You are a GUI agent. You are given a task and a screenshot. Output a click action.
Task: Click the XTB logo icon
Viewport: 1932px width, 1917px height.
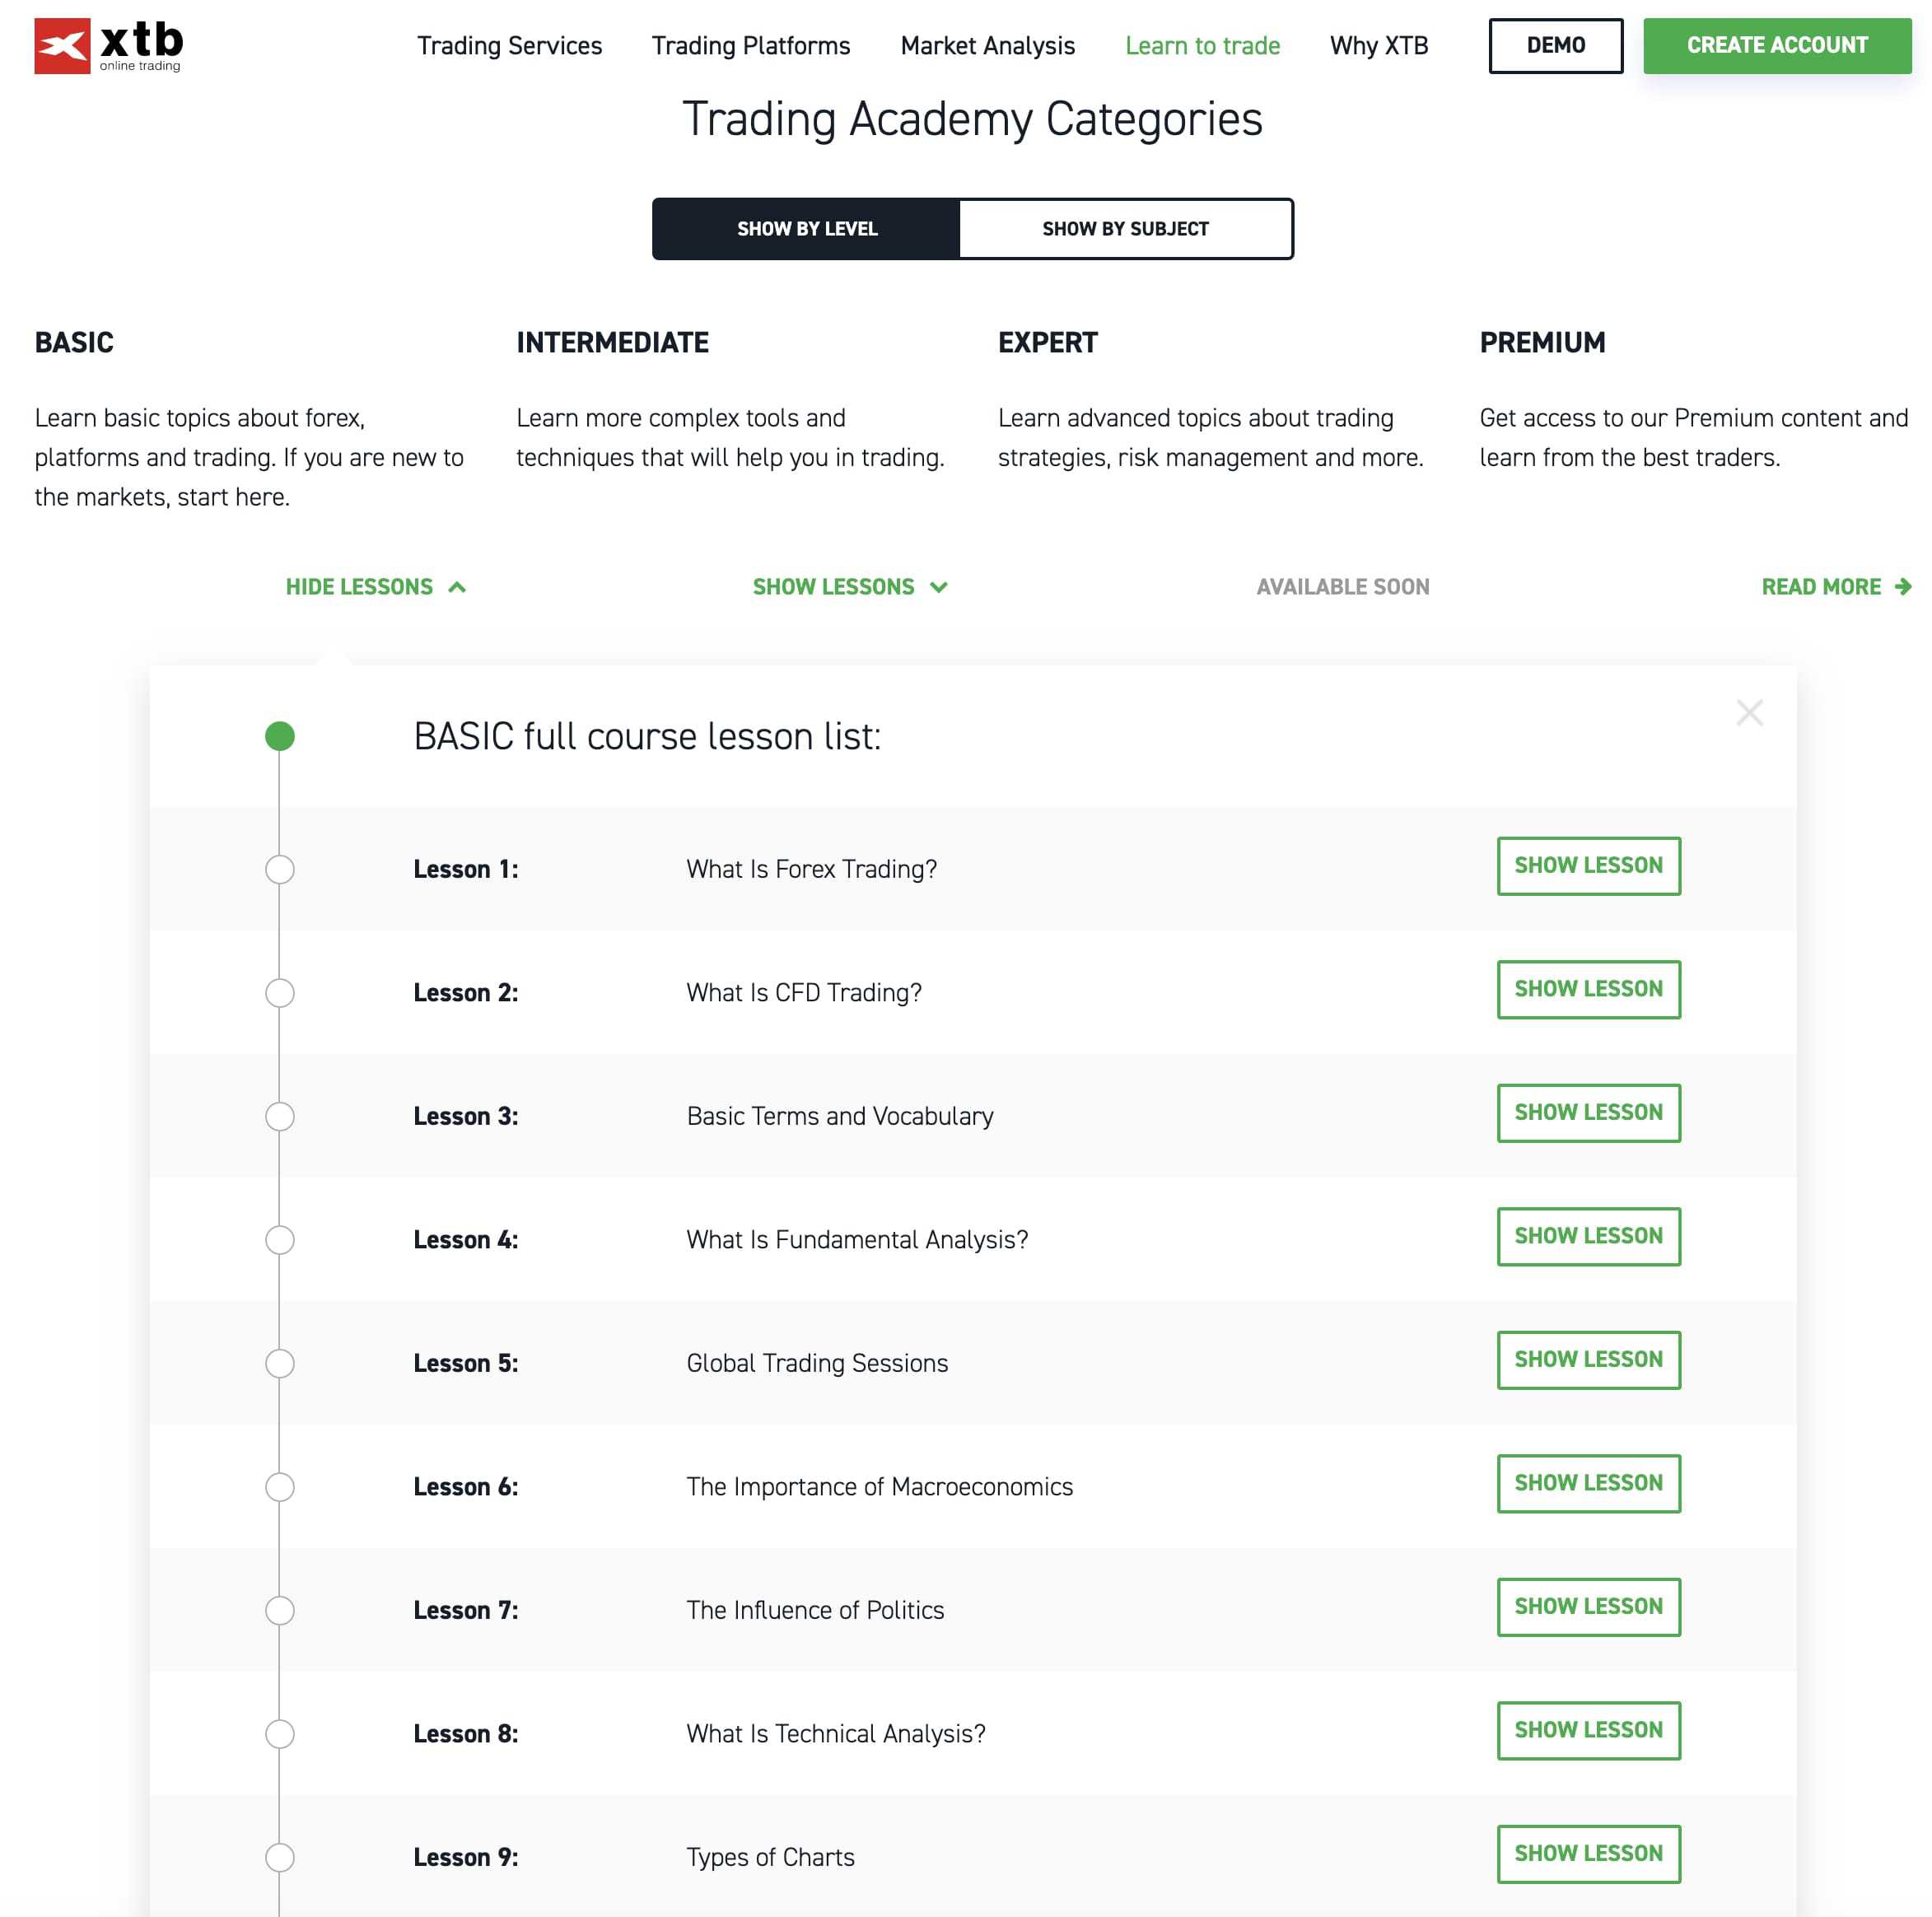[x=62, y=45]
